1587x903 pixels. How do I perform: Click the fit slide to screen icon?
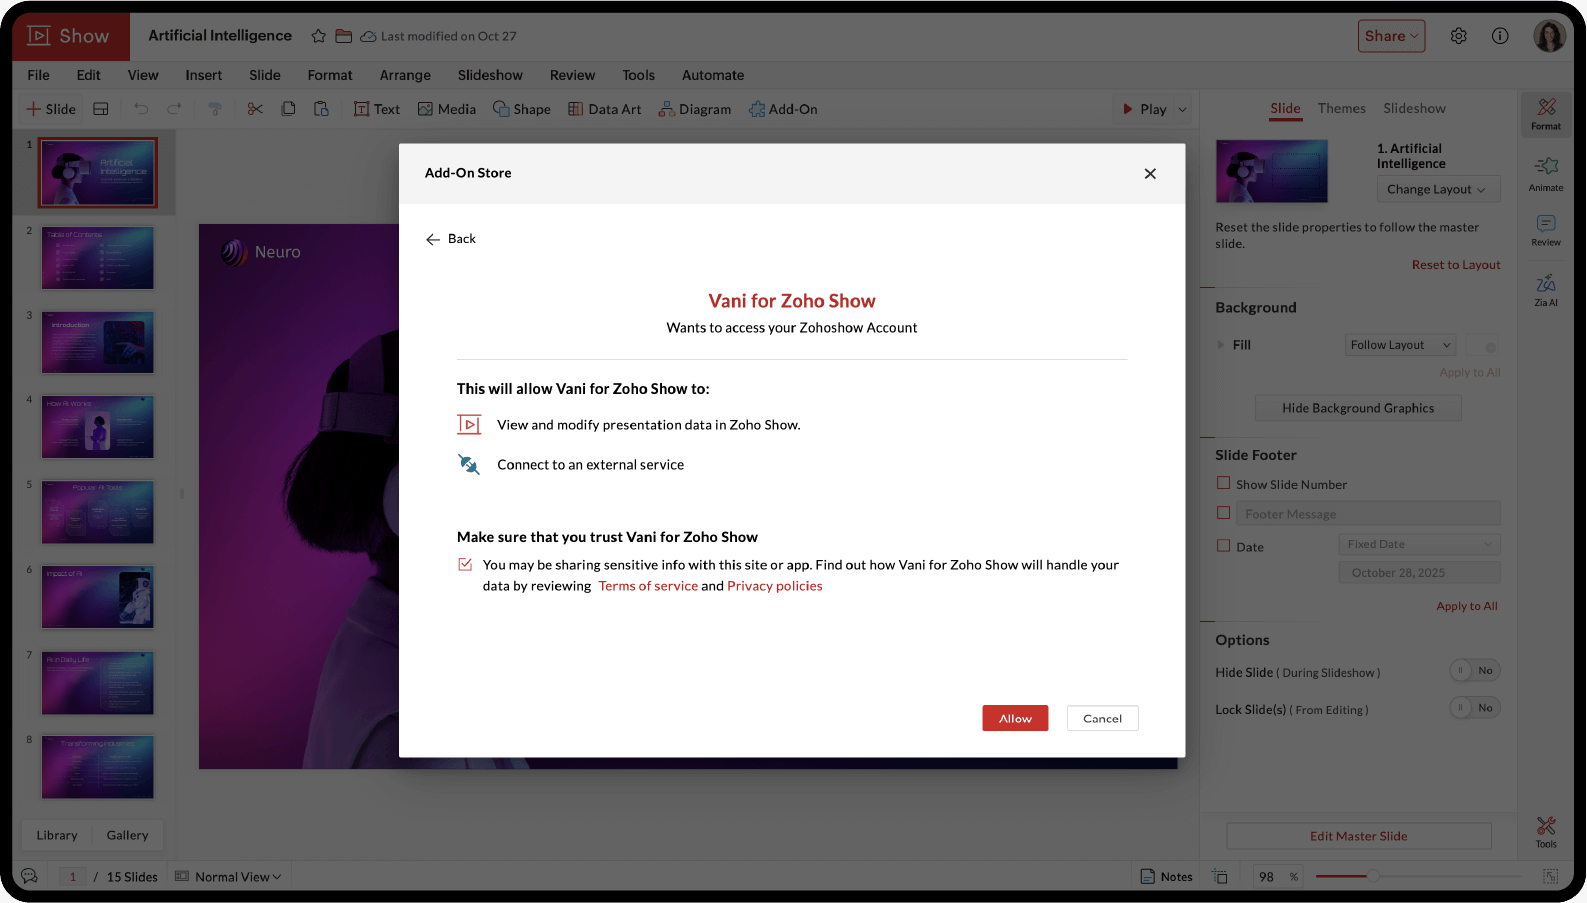(x=1550, y=876)
